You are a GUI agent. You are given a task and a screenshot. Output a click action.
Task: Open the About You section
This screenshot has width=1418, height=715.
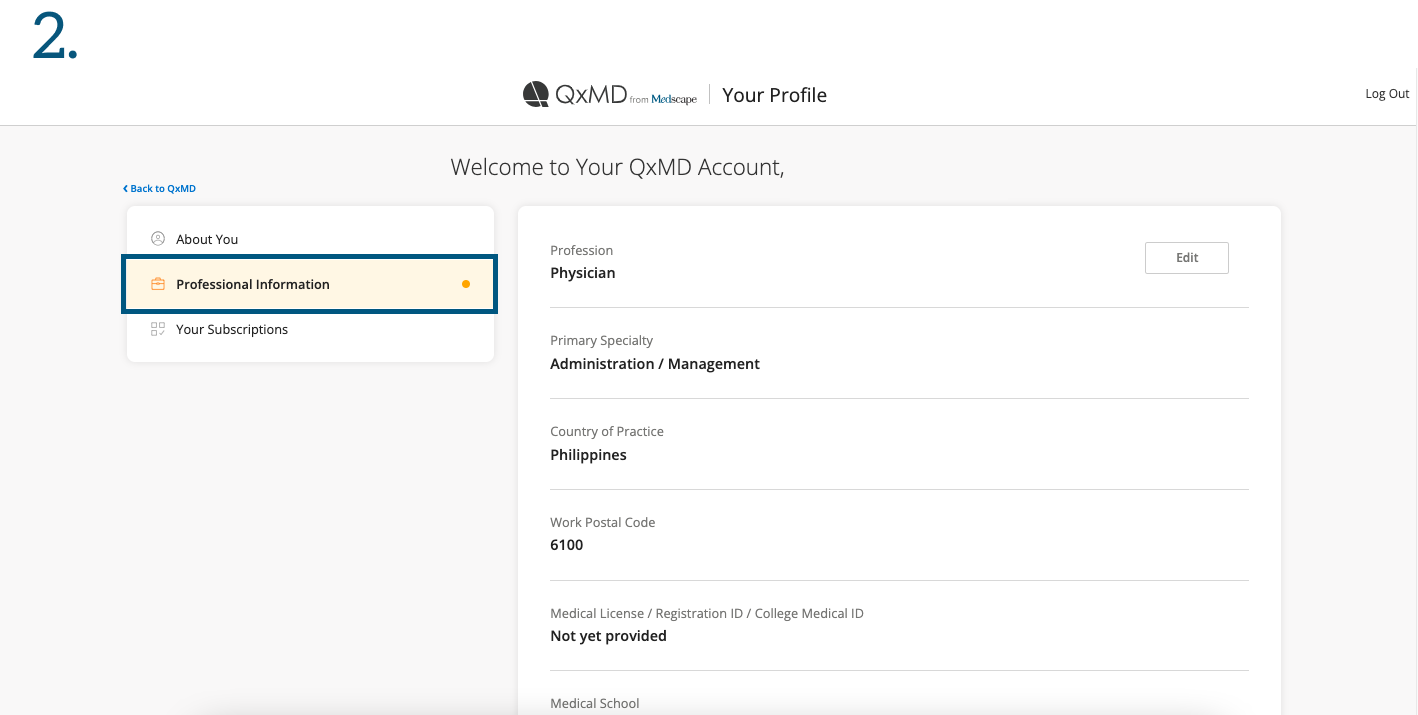click(x=310, y=239)
